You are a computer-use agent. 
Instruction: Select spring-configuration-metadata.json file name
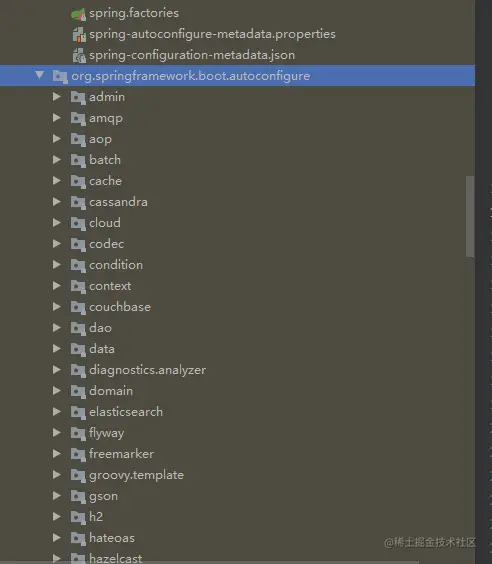tap(192, 55)
